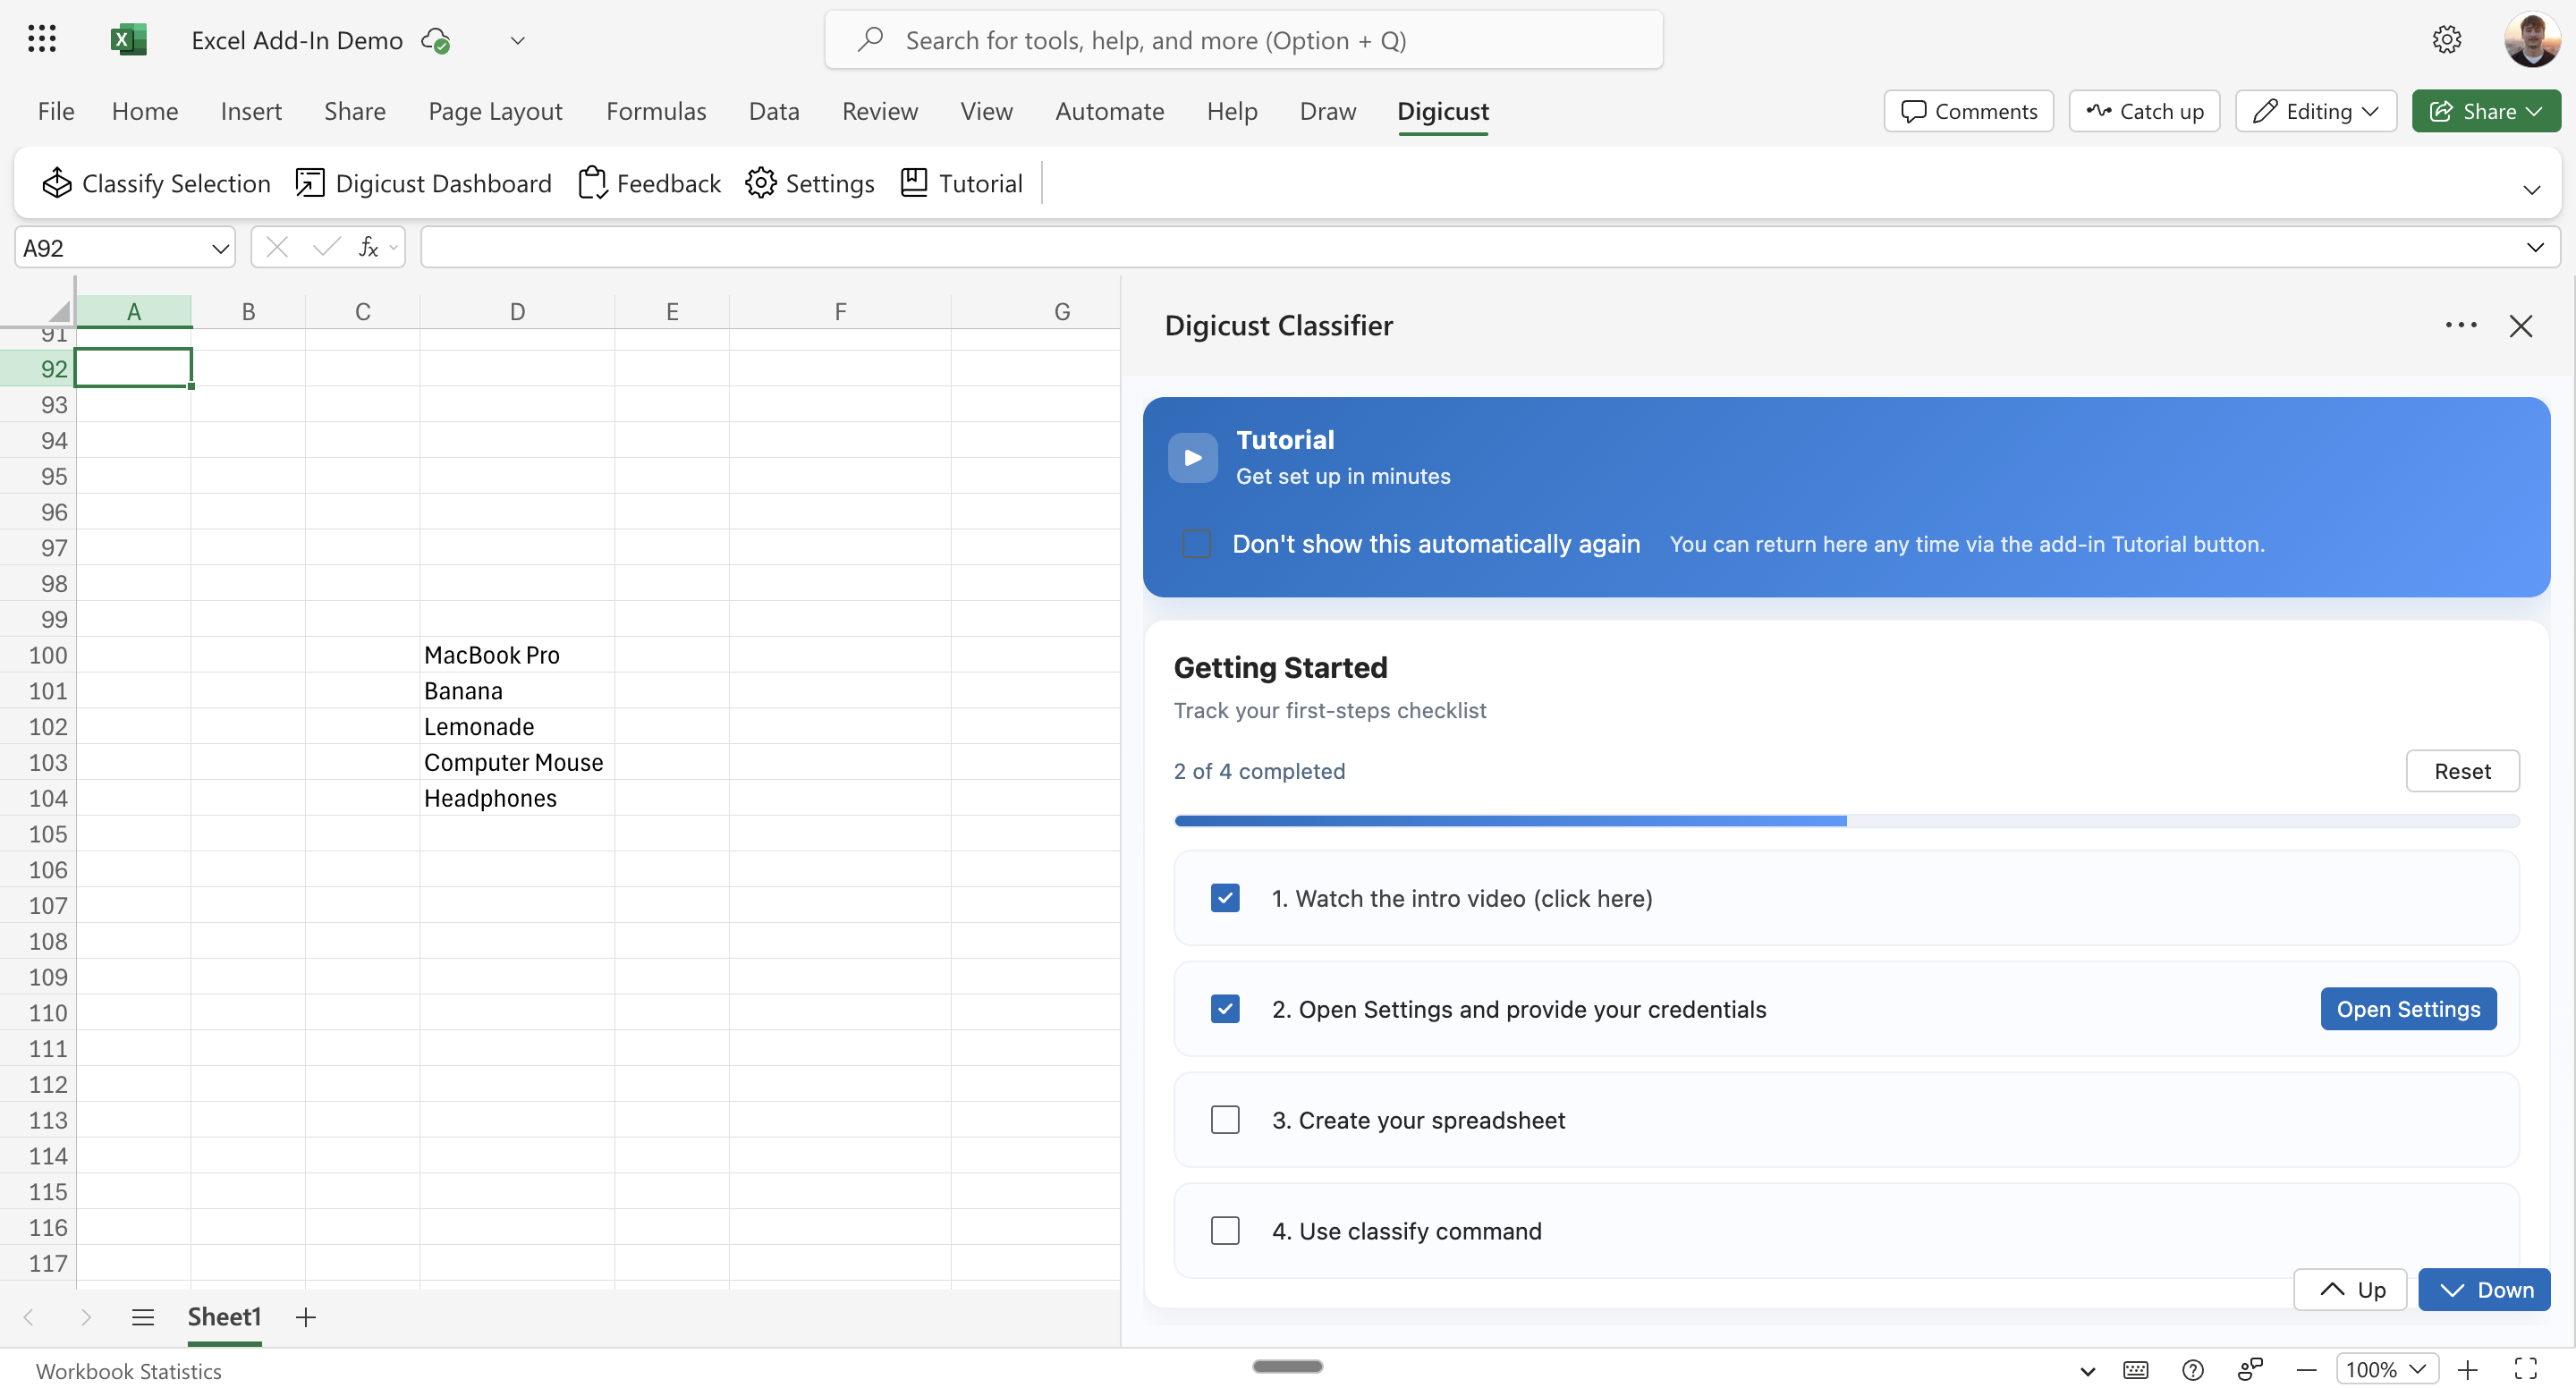Switch to the Automate tab

pos(1109,111)
